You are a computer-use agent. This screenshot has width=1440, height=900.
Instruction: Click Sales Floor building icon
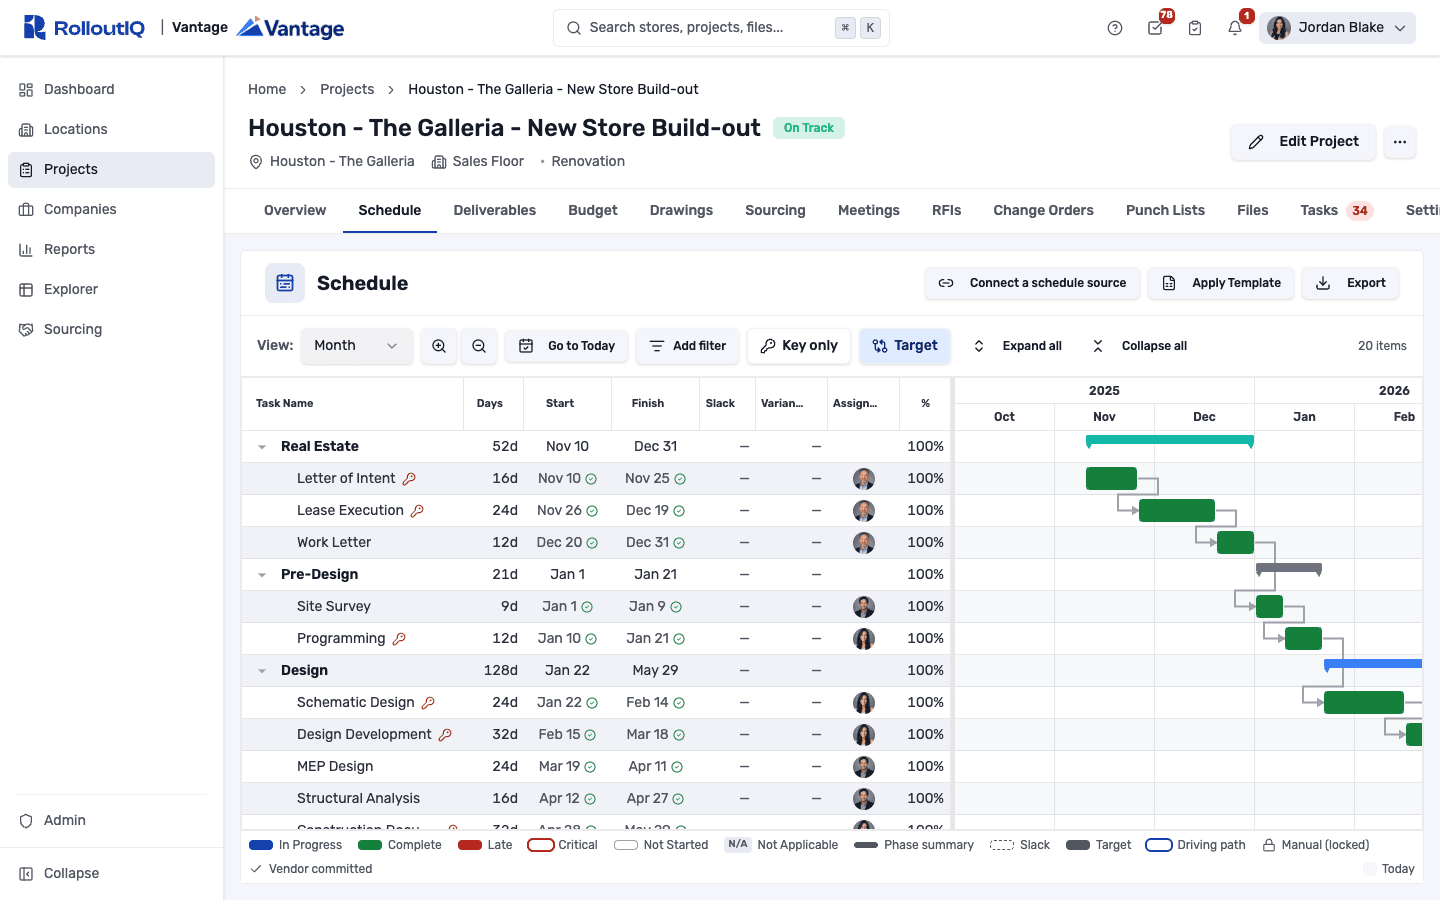pos(439,162)
